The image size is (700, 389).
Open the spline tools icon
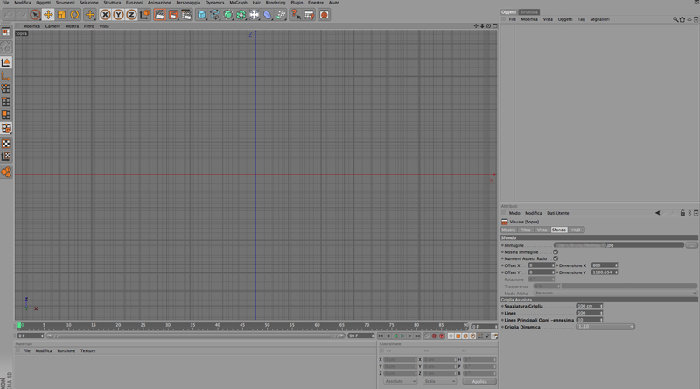pos(215,15)
